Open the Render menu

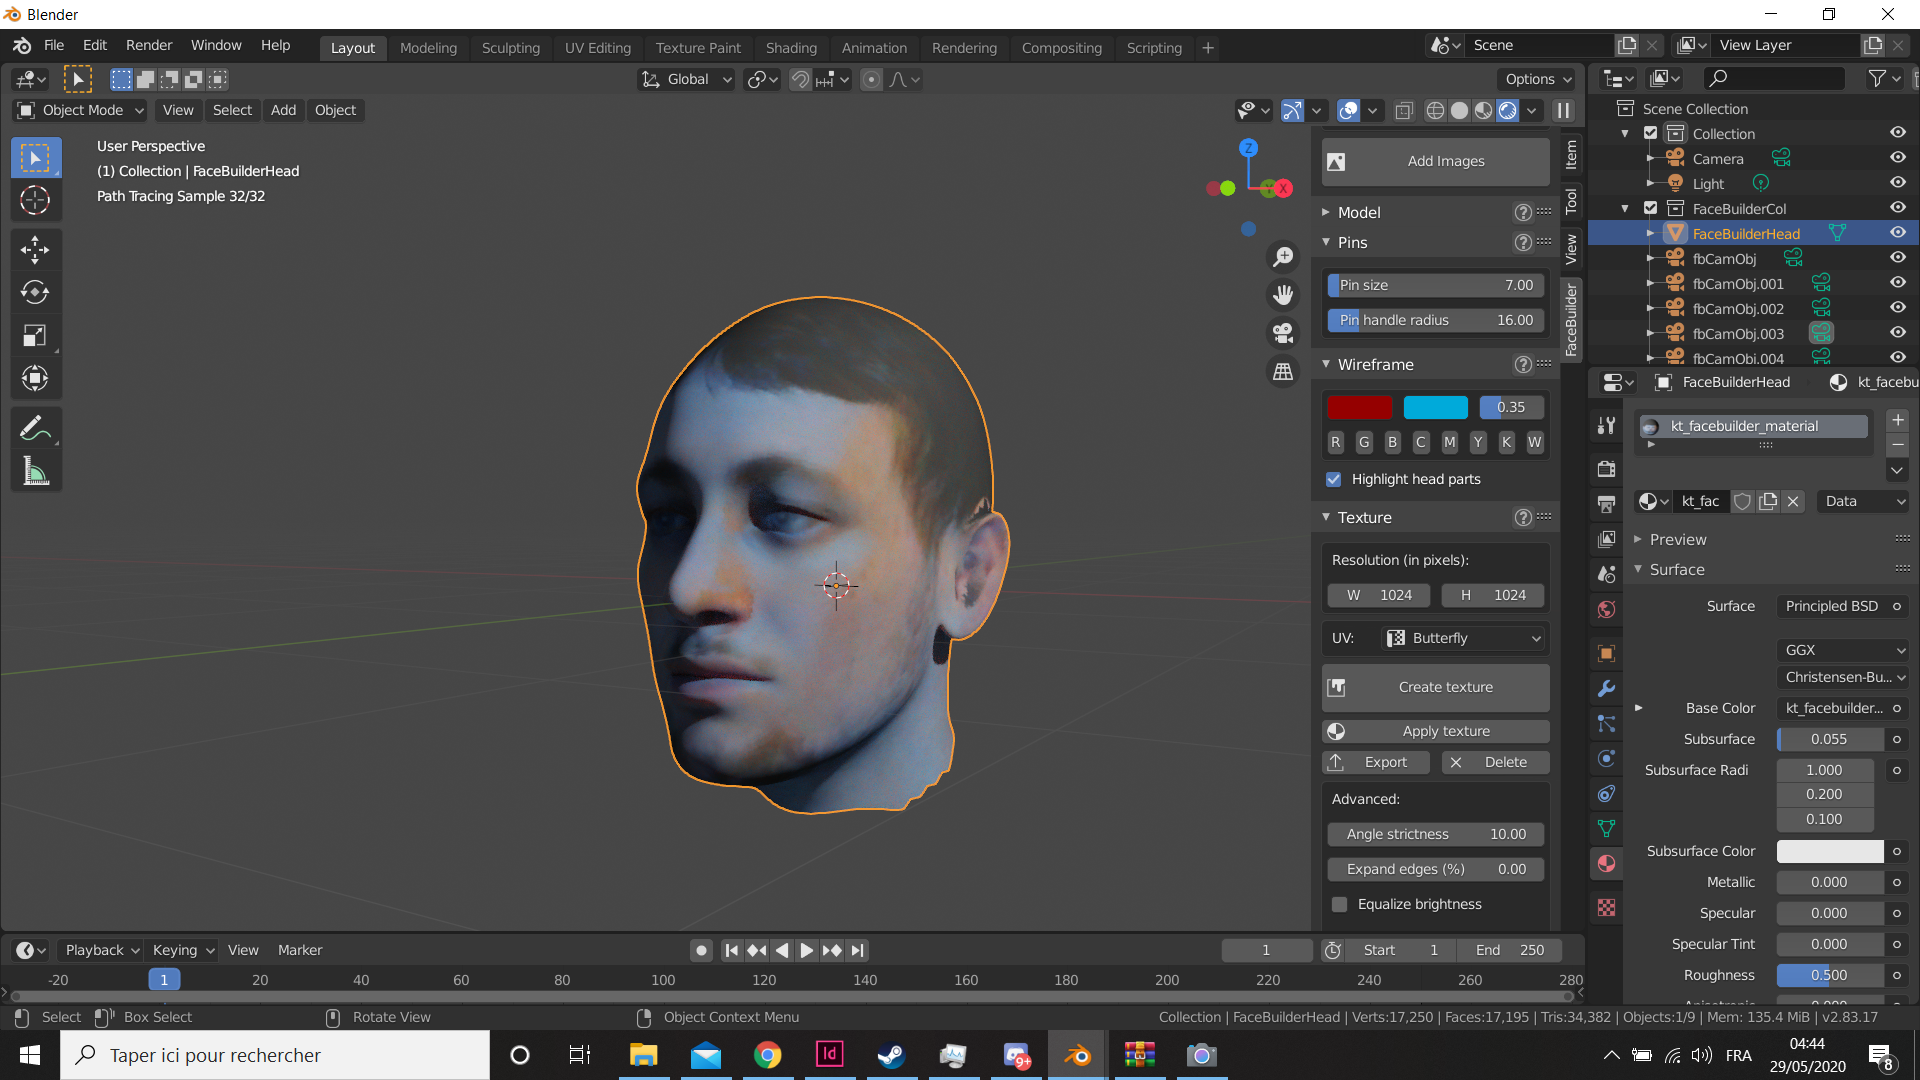tap(148, 45)
